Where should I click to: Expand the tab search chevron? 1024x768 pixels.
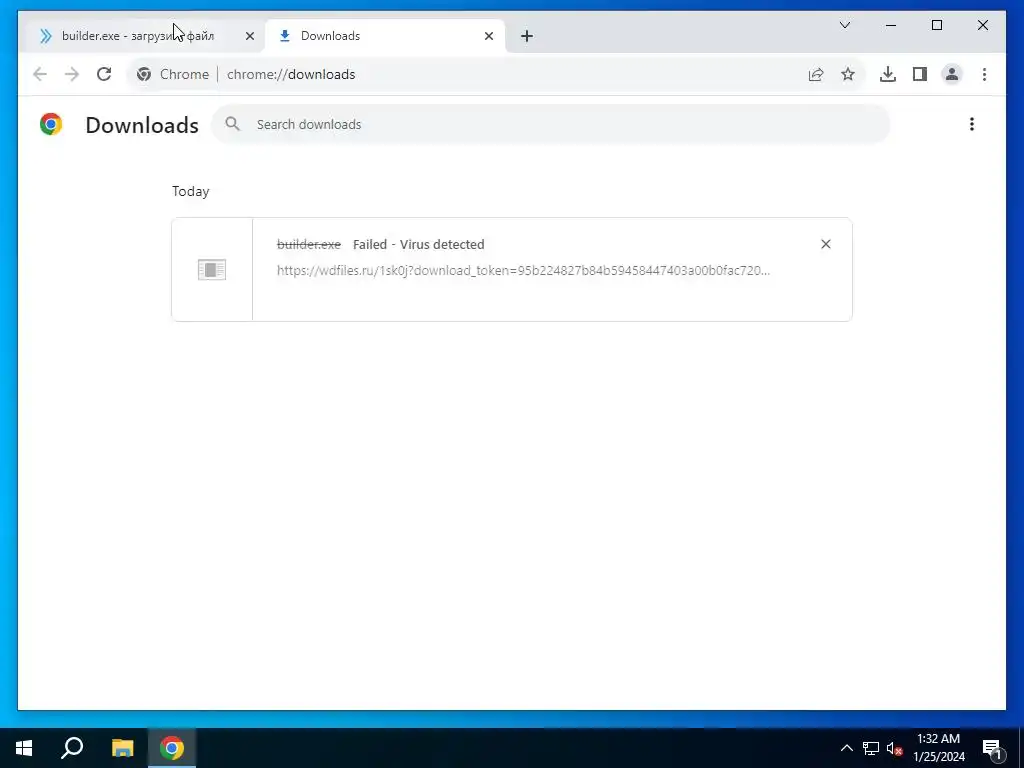pos(844,25)
